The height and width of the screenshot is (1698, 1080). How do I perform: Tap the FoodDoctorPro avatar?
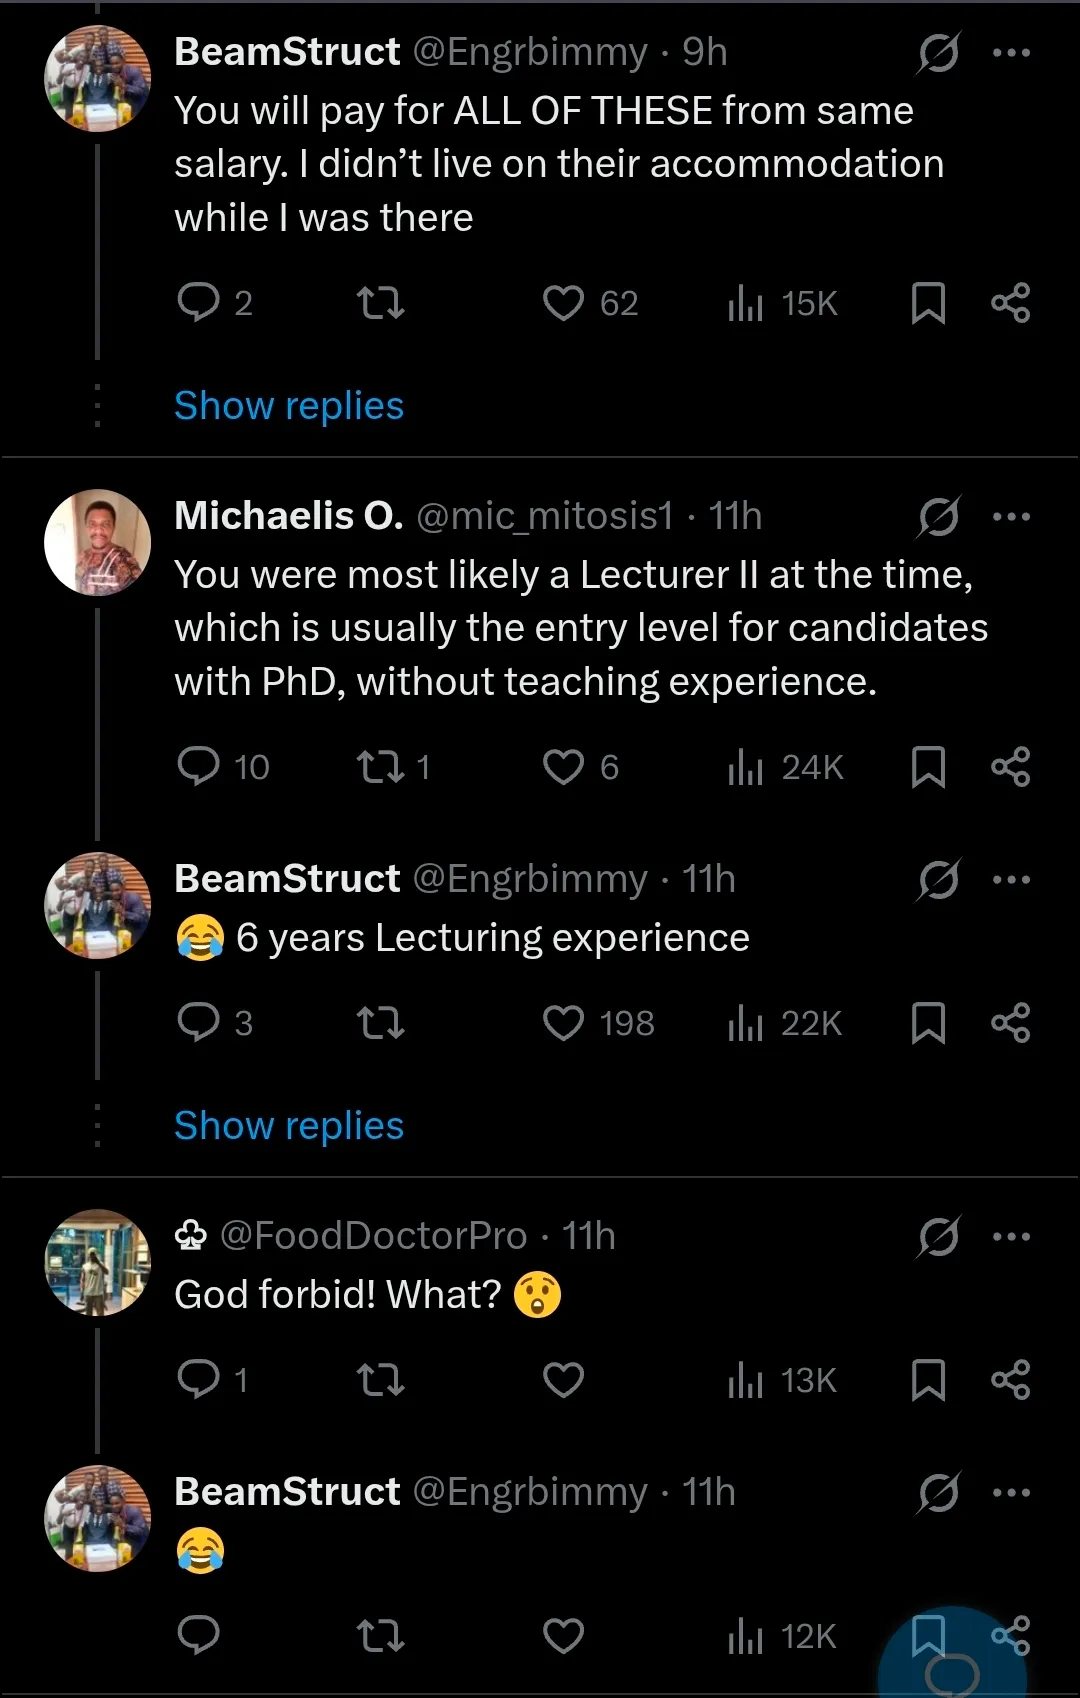coord(98,1262)
